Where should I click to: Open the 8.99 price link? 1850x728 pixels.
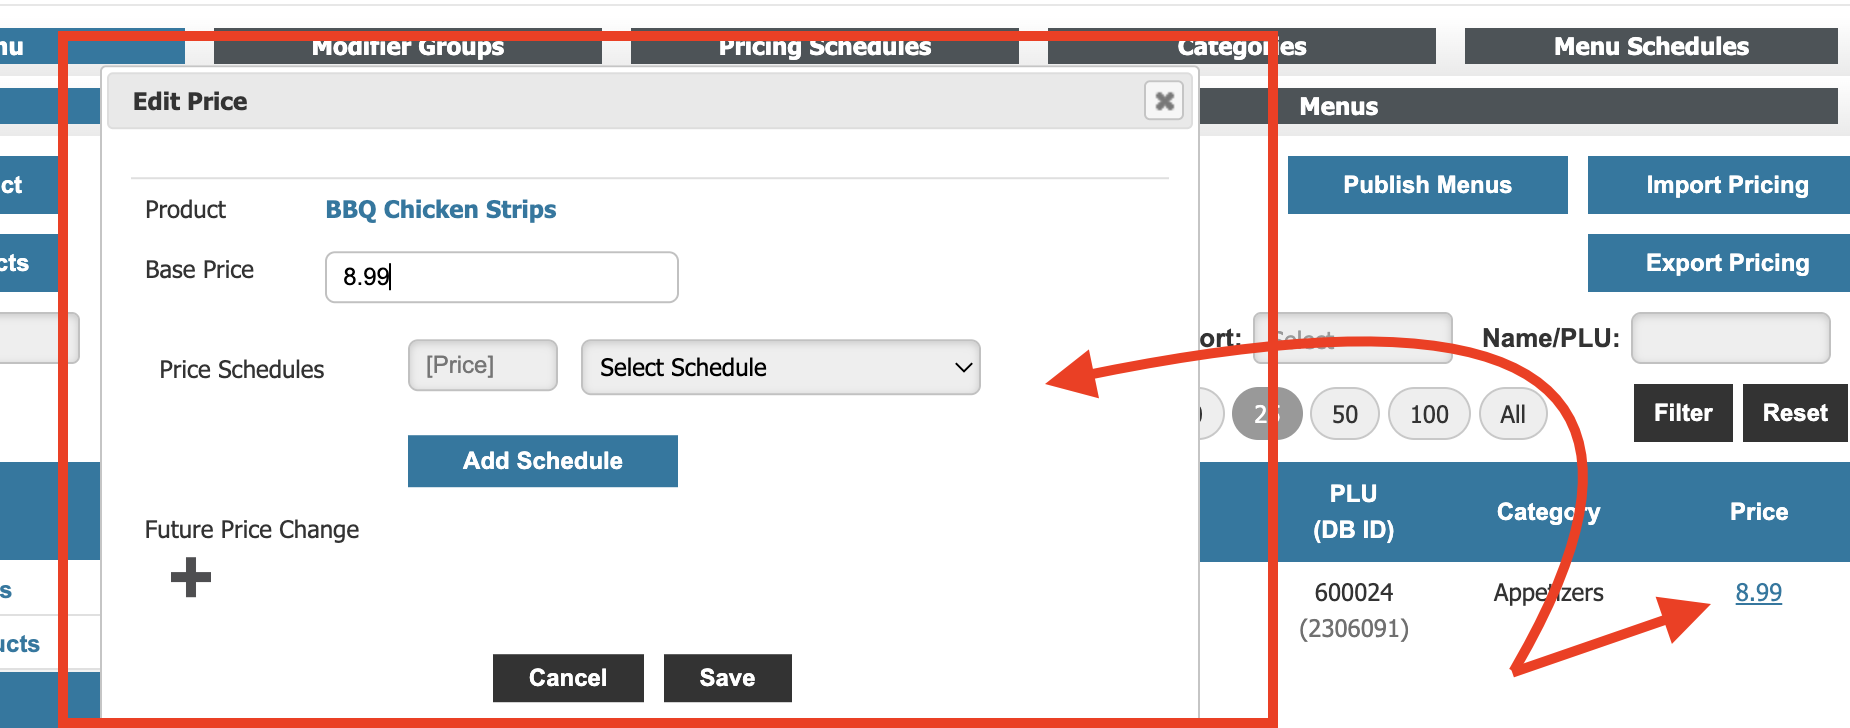pos(1758,593)
